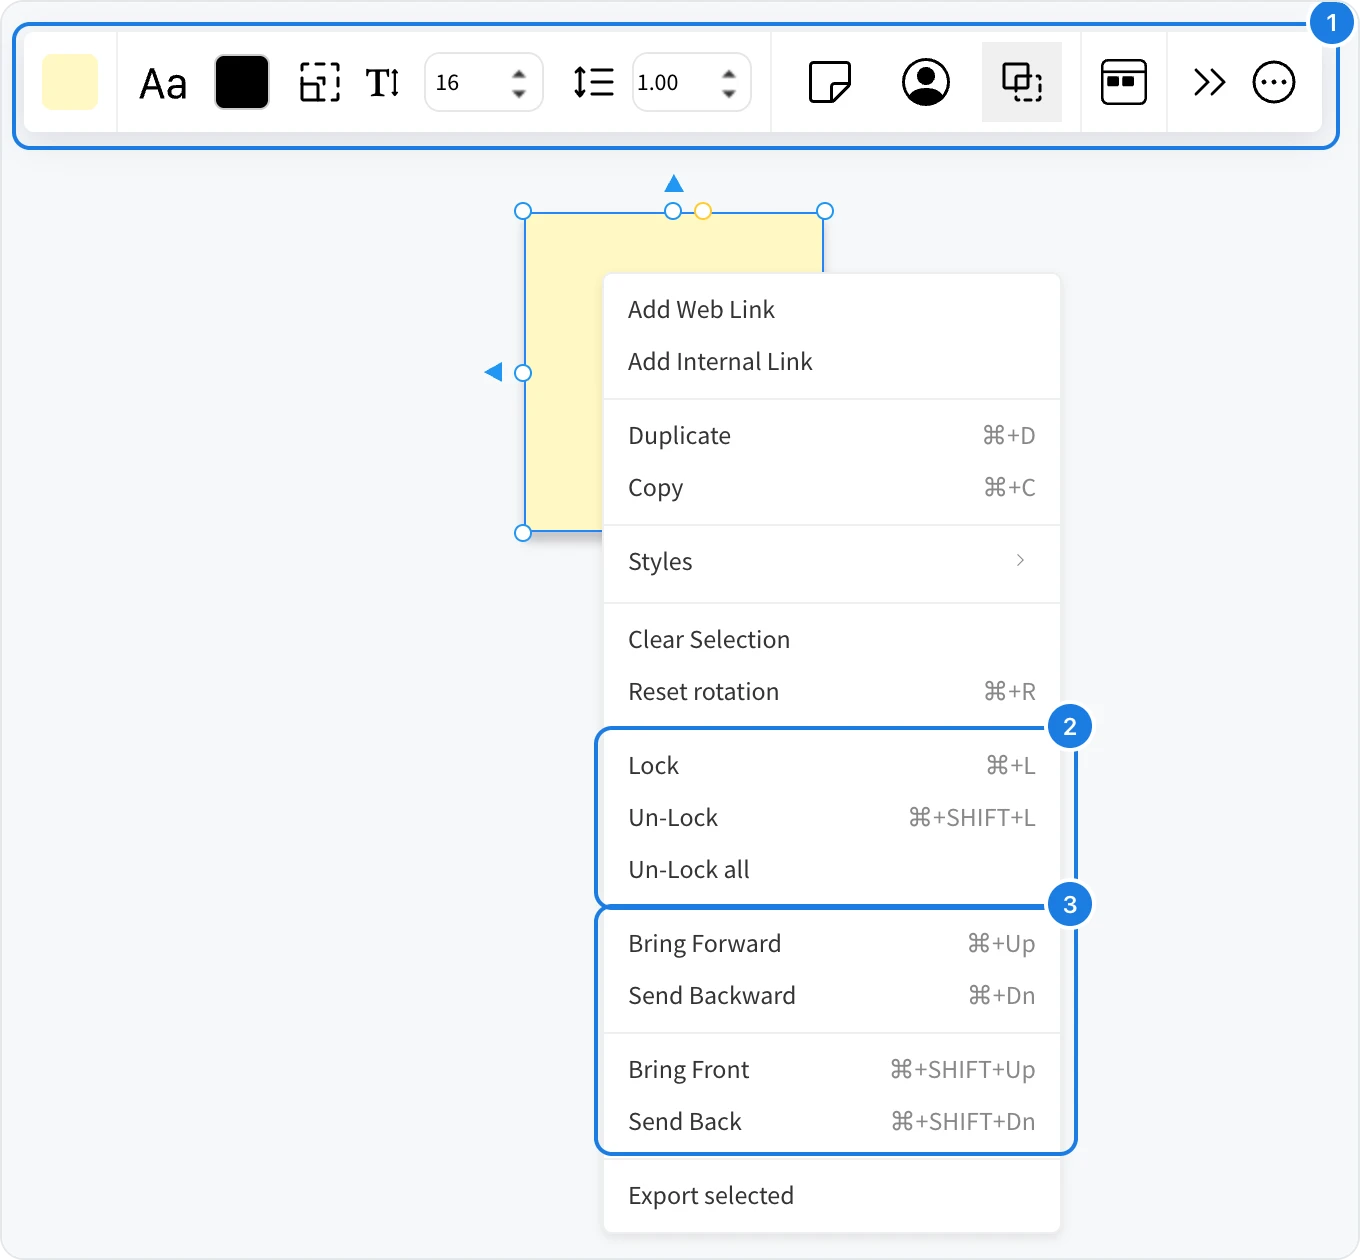This screenshot has width=1360, height=1260.
Task: Choose Reset rotation
Action: [832, 692]
